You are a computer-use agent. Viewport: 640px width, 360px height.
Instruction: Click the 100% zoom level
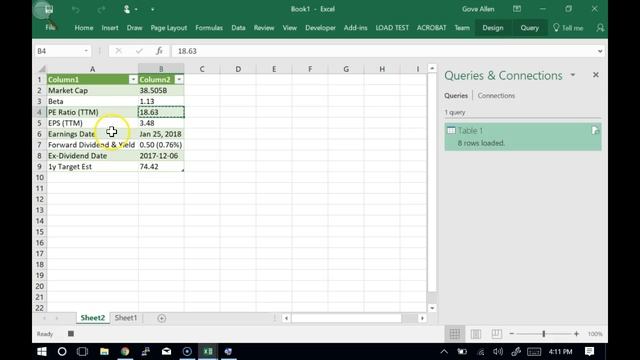pos(595,334)
